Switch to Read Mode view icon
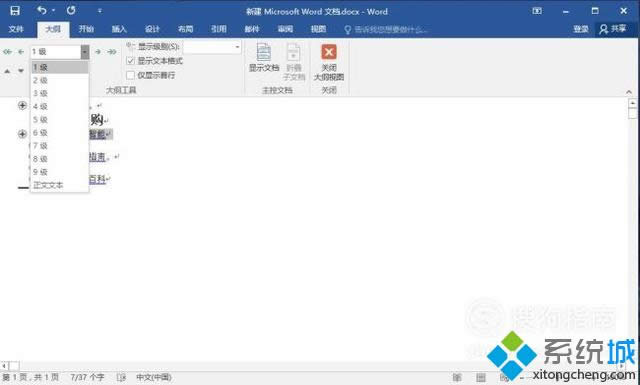640x385 pixels. 457,378
